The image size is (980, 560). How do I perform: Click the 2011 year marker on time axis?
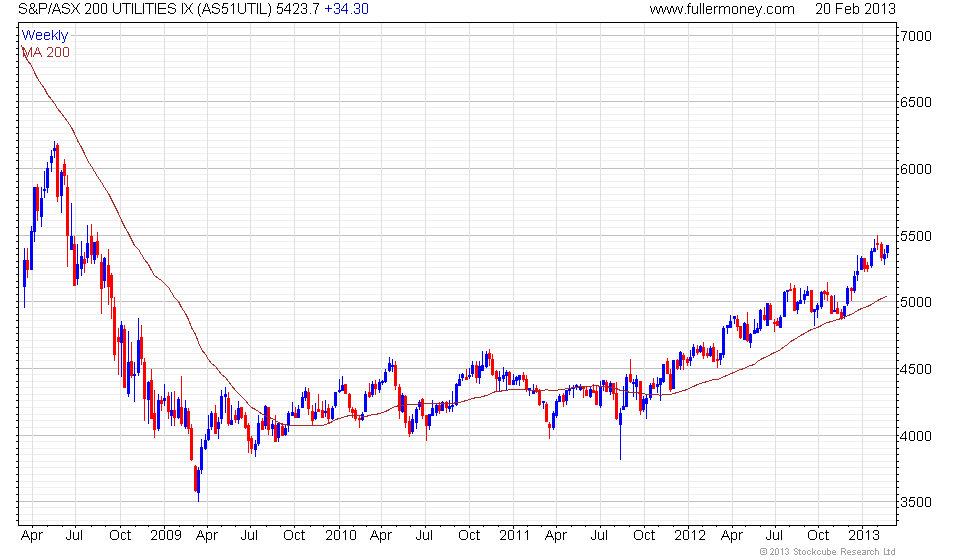(x=514, y=535)
